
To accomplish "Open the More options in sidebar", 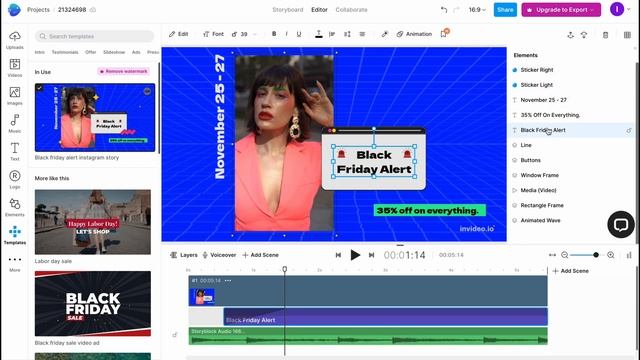I will [15, 263].
